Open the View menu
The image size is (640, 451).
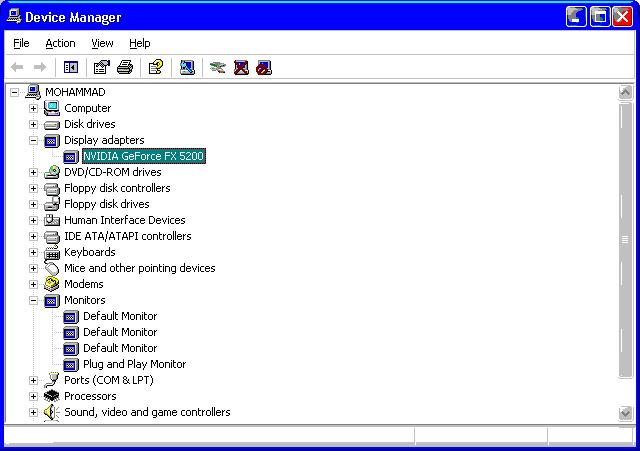[102, 43]
